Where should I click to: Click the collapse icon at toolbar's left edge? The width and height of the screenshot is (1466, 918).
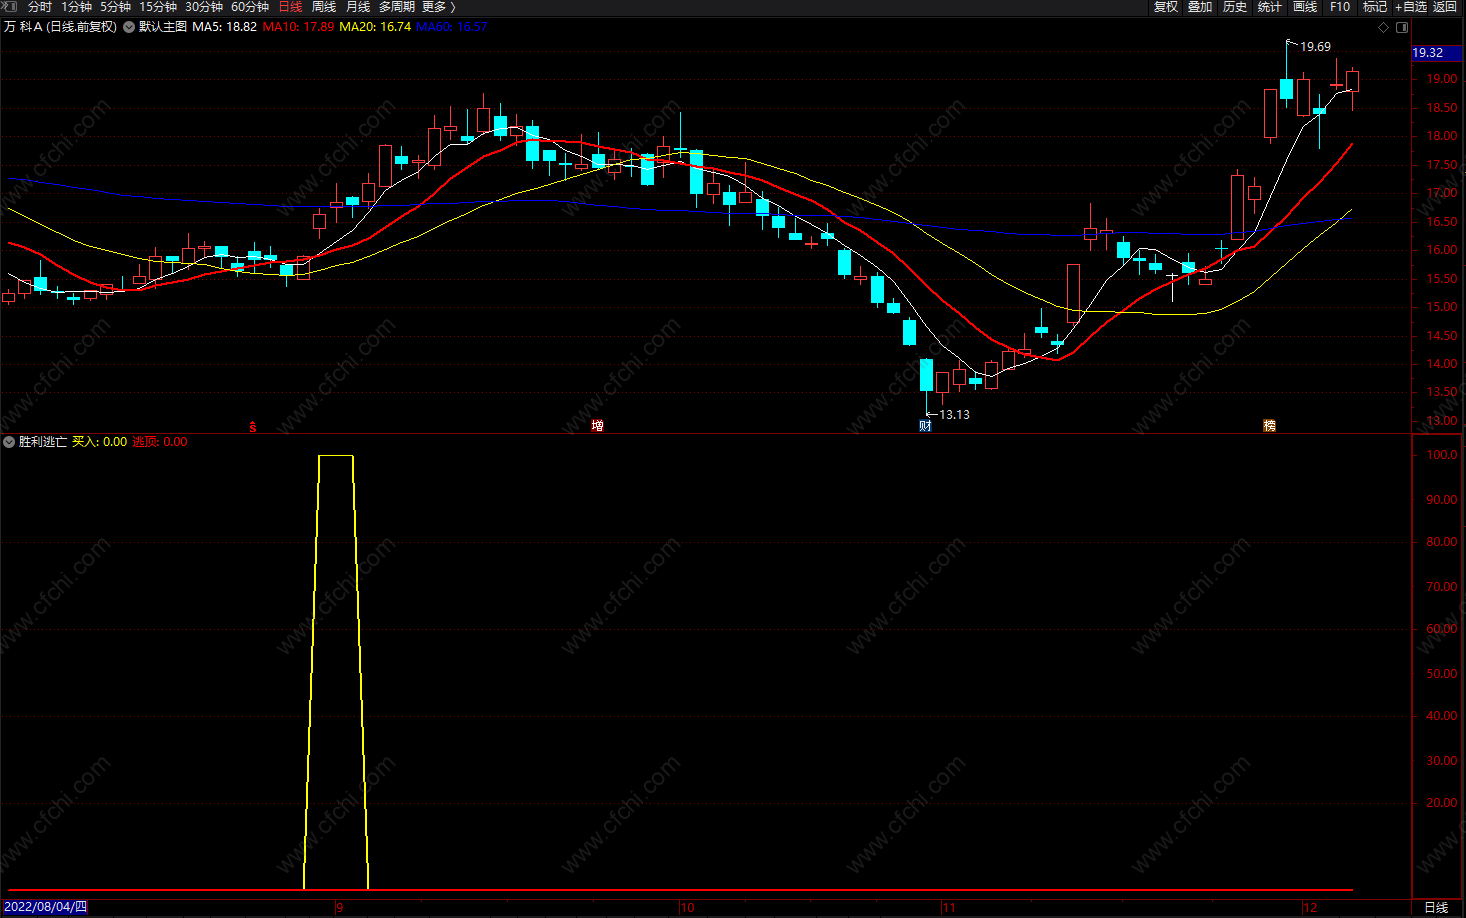click(x=10, y=6)
